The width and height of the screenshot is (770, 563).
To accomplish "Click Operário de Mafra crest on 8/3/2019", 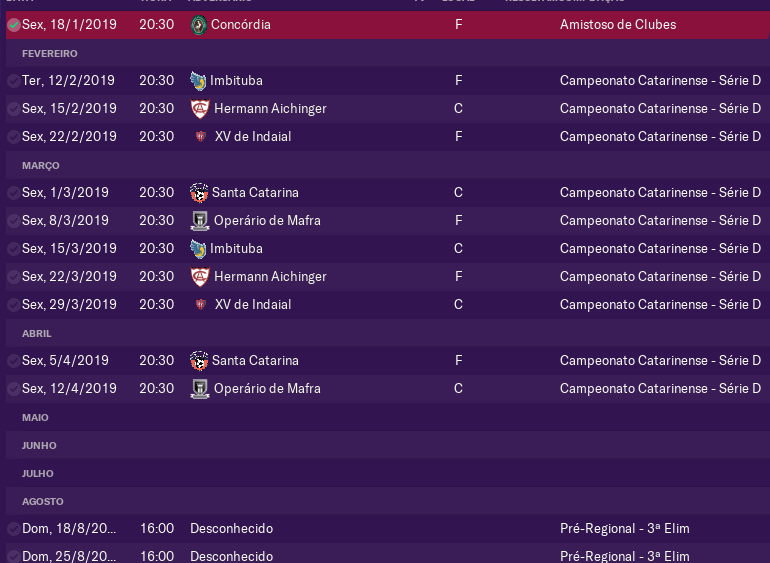I will click(200, 221).
